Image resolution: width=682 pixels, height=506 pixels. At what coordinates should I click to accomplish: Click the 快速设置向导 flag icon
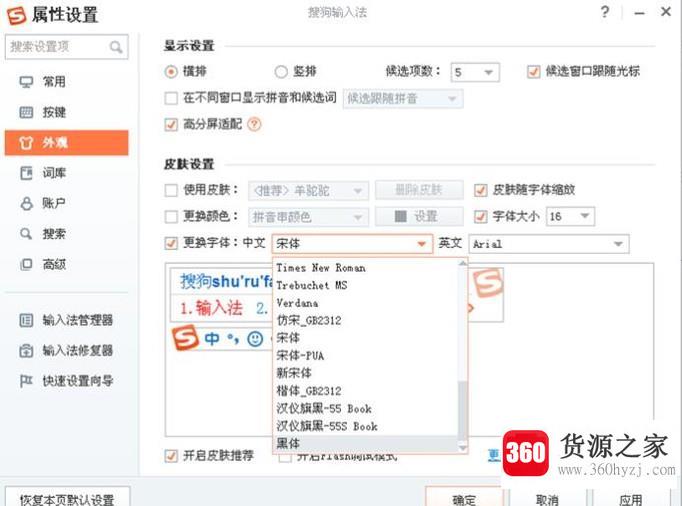click(x=26, y=381)
